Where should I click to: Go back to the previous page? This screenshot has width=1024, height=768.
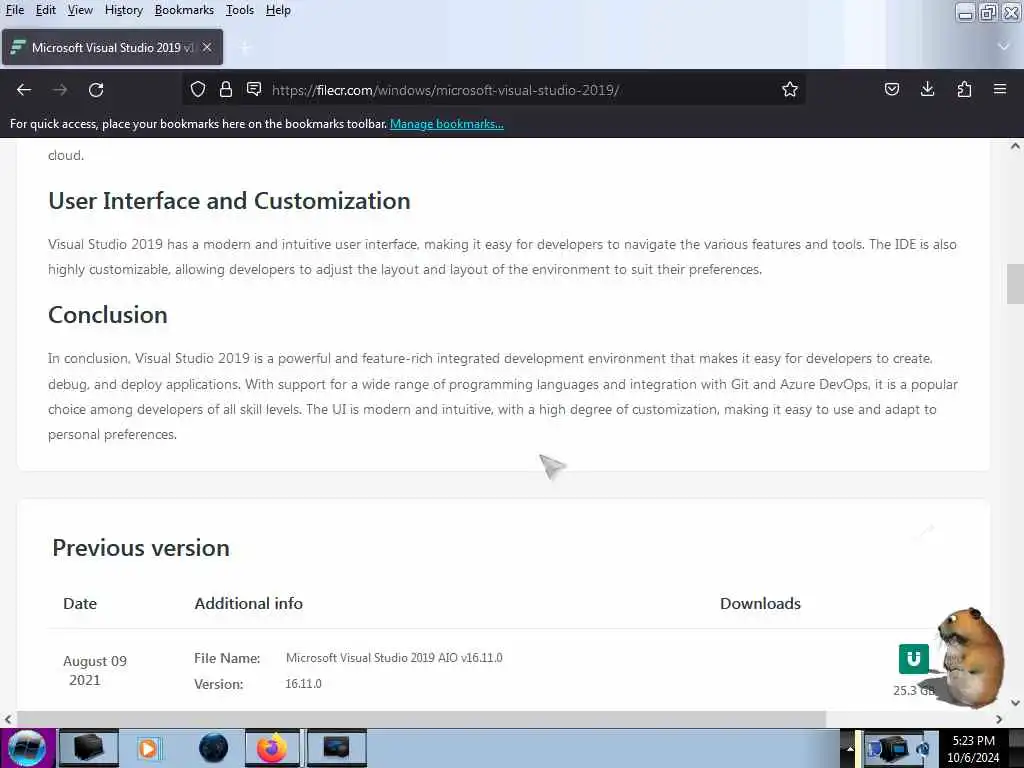(24, 89)
